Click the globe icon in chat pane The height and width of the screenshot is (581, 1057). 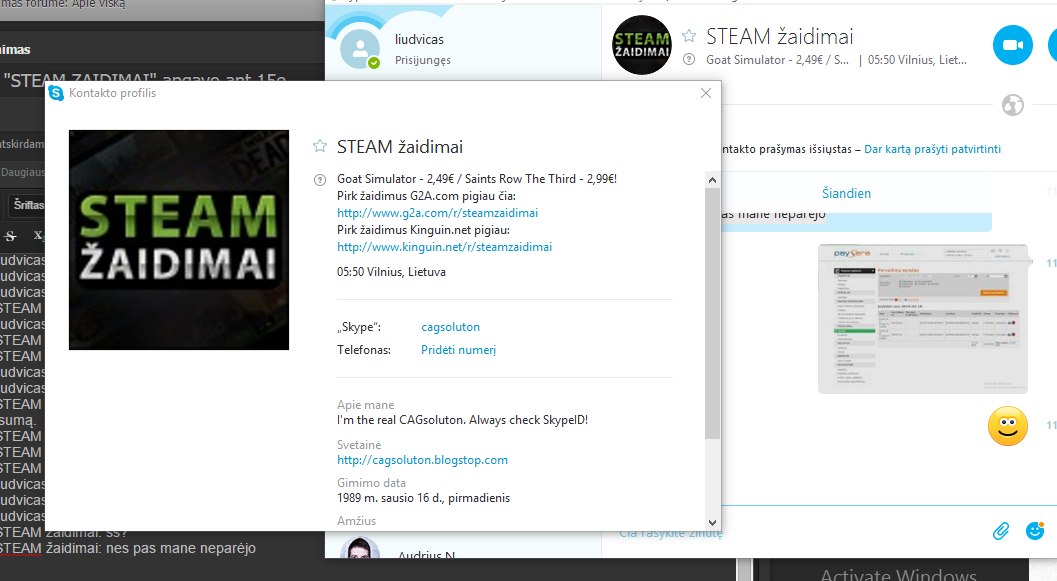pyautogui.click(x=1013, y=105)
